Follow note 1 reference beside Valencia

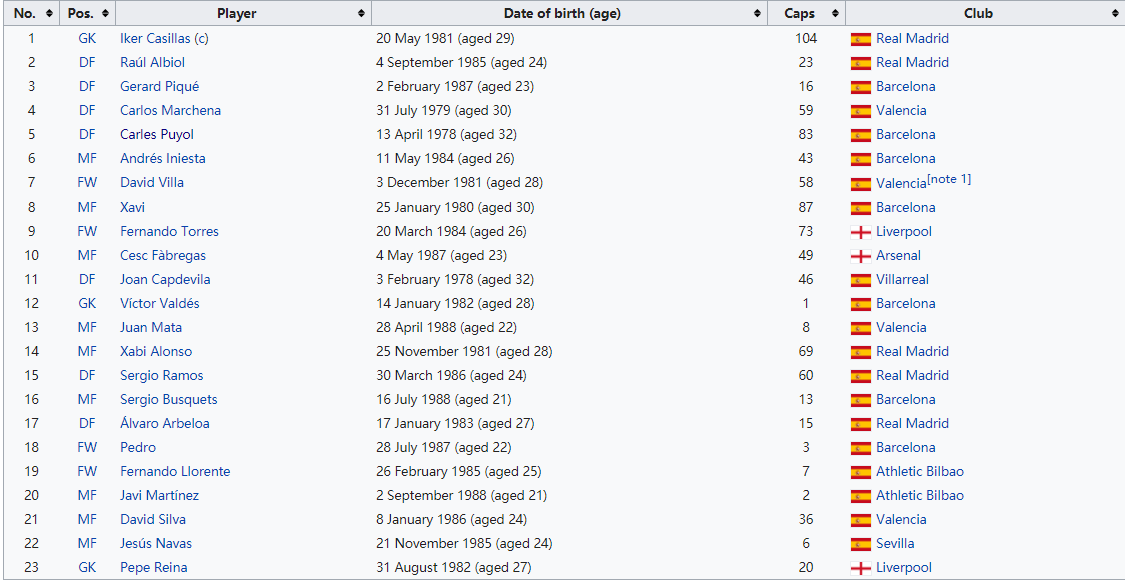pos(949,179)
